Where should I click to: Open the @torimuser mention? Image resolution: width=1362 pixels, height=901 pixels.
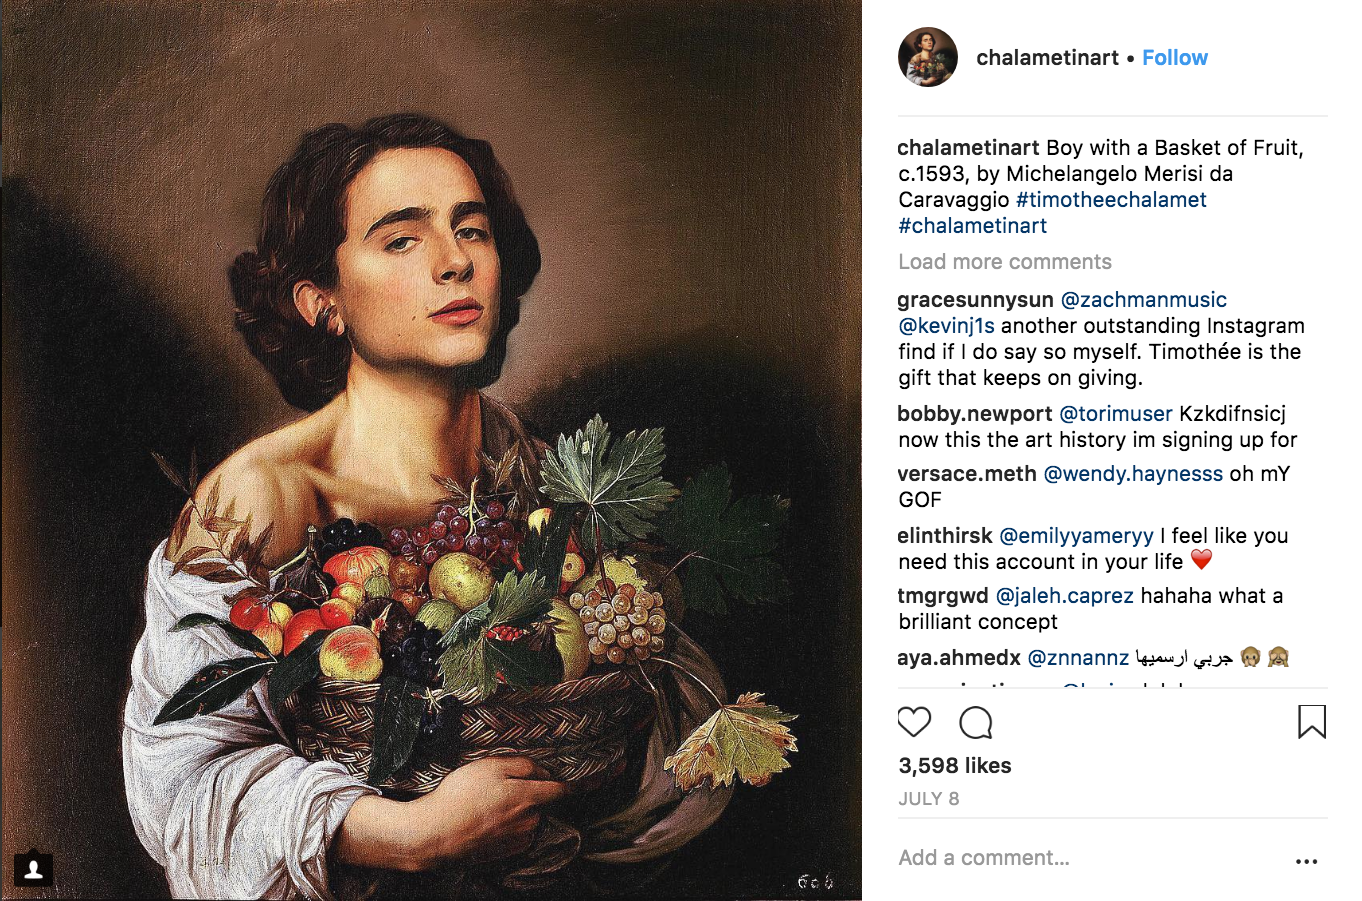[1115, 414]
